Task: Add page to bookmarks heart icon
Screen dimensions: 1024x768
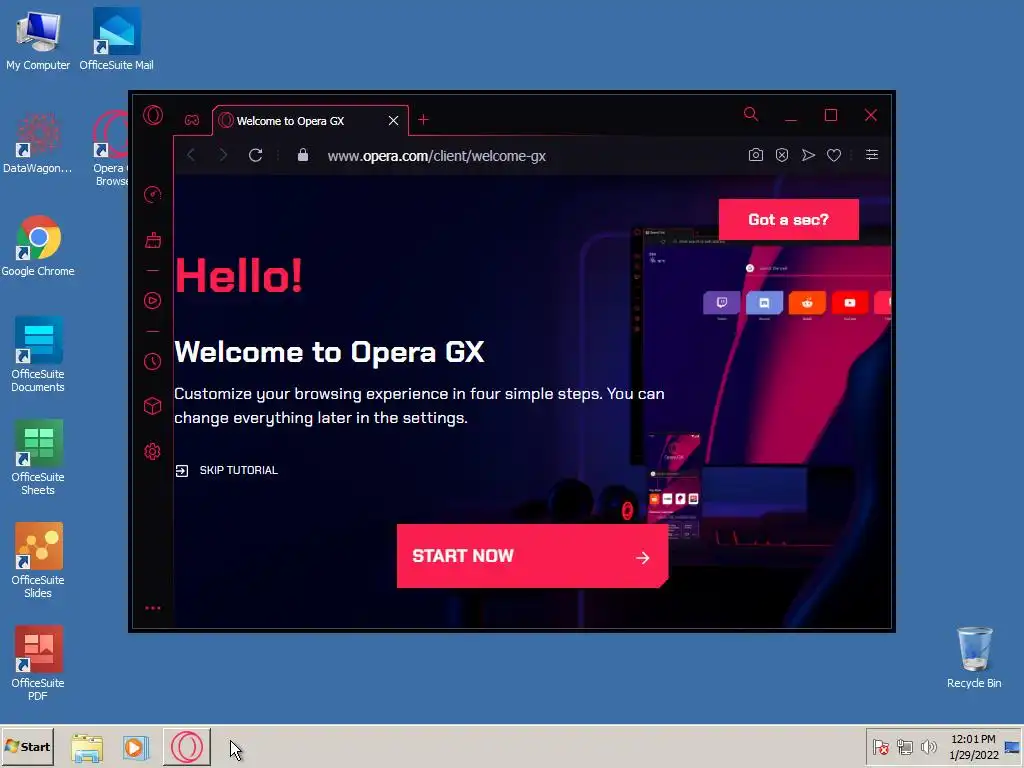Action: pyautogui.click(x=834, y=155)
